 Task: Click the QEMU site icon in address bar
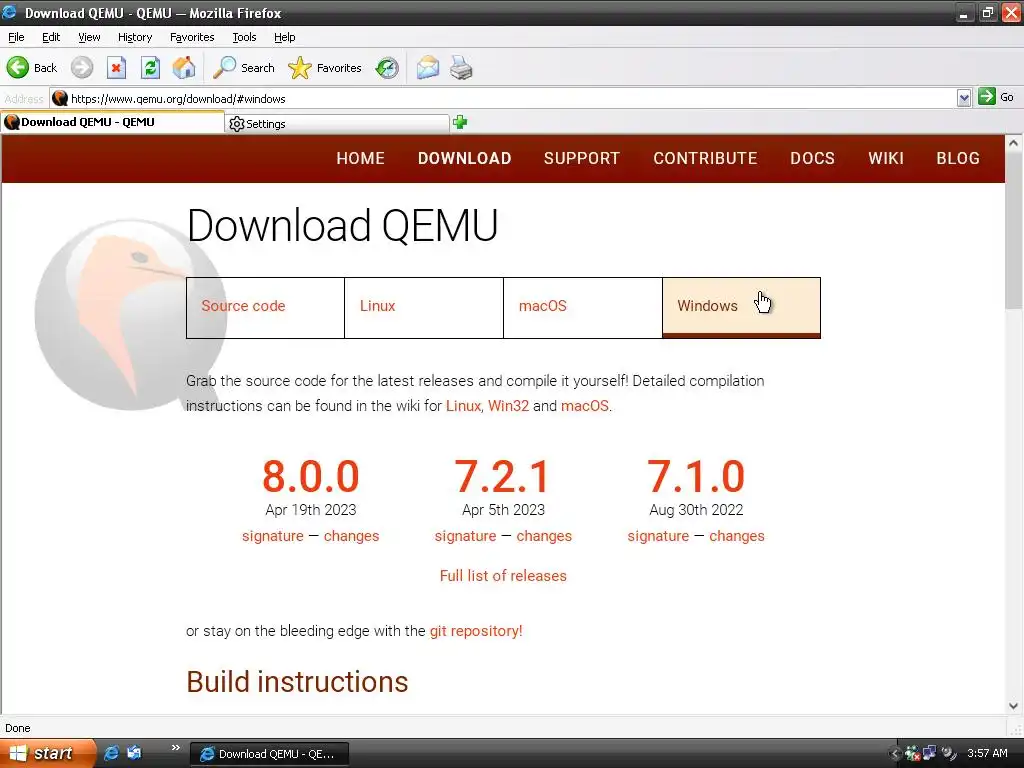click(60, 99)
